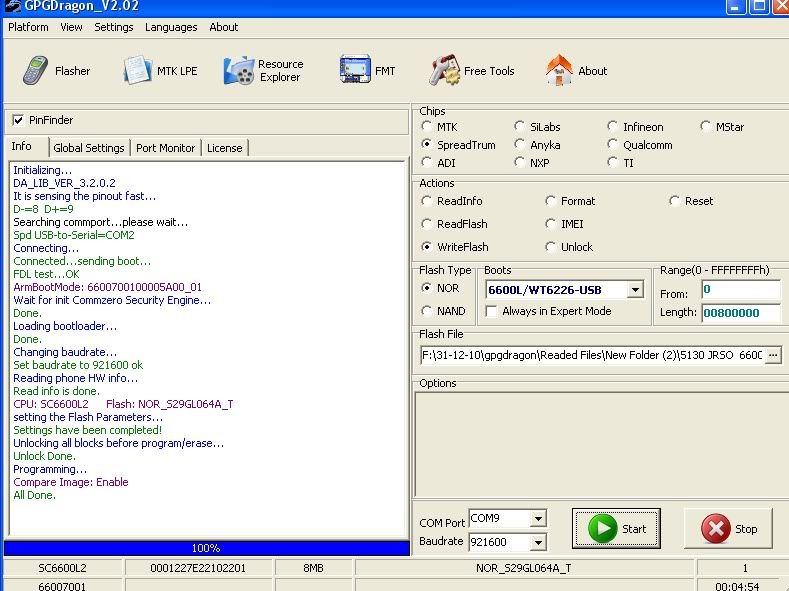Select the MTK chip option

coord(427,126)
